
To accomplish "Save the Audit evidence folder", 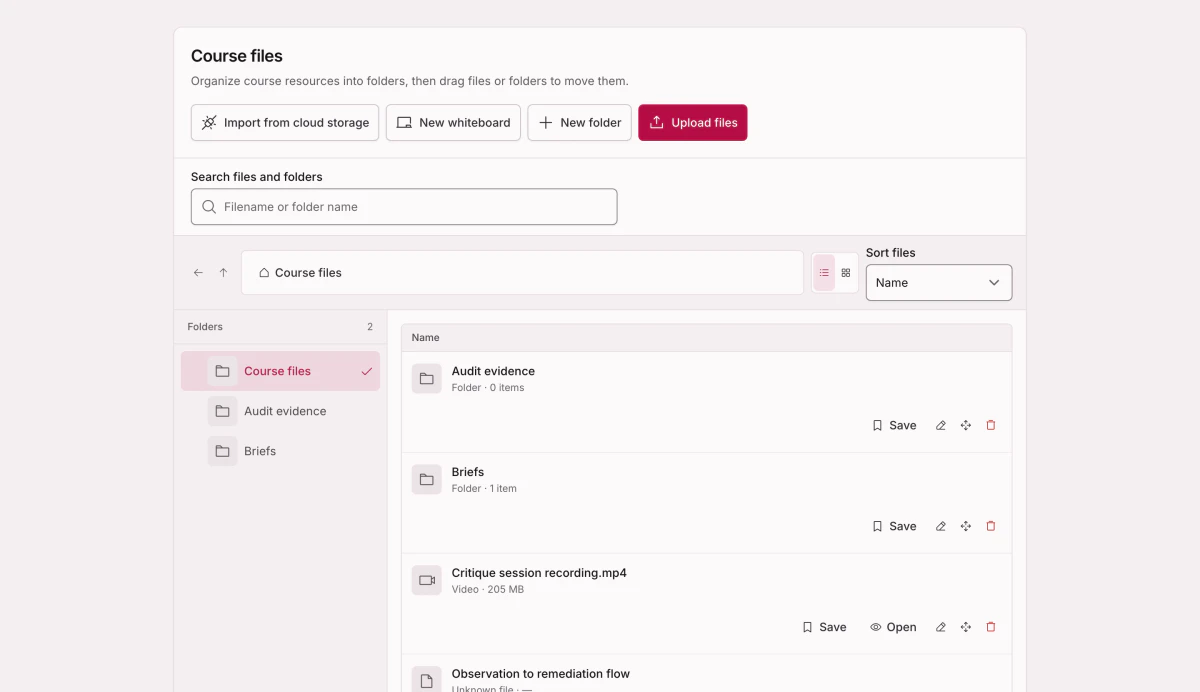I will coord(894,425).
